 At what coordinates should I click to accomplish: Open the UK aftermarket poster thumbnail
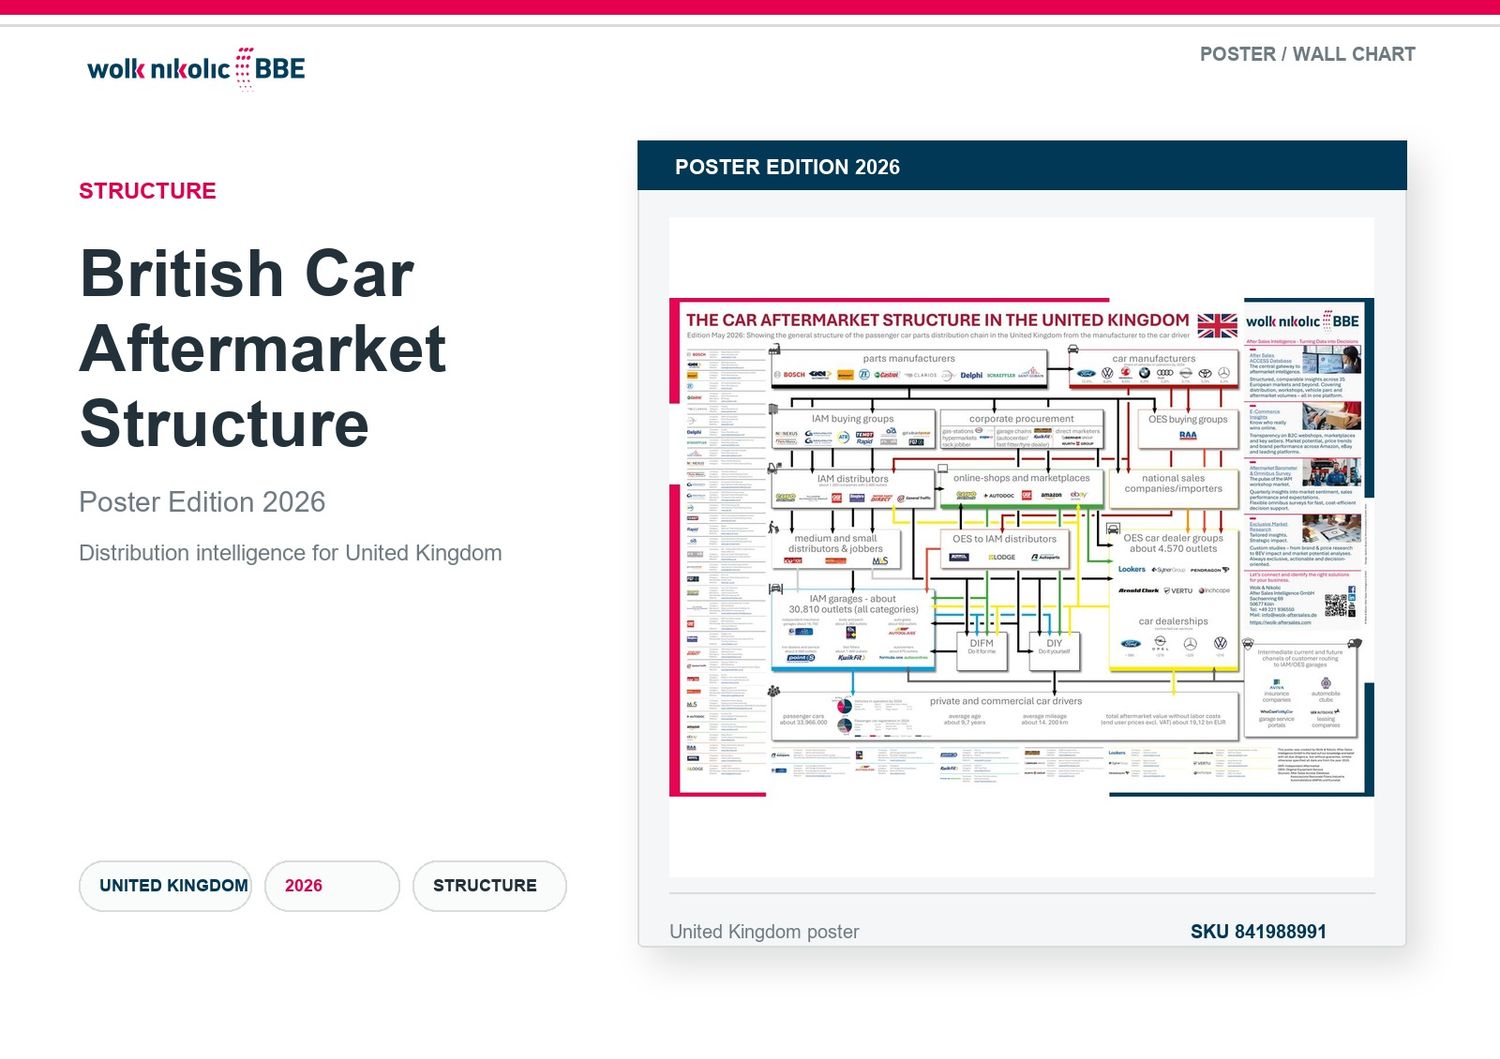tap(1021, 547)
